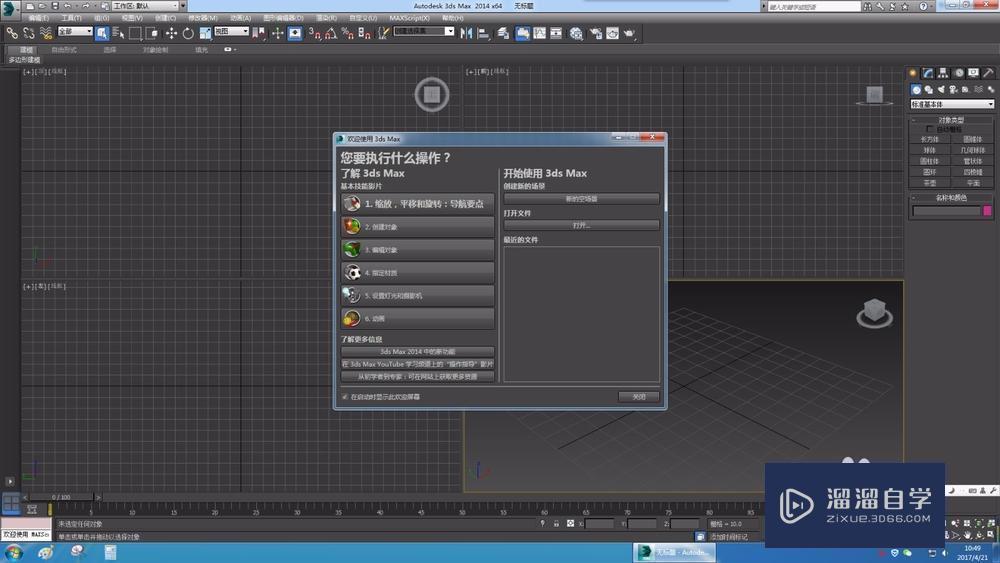The height and width of the screenshot is (563, 1000).
Task: Open the first menu ending in (E)
Action: 38,18
